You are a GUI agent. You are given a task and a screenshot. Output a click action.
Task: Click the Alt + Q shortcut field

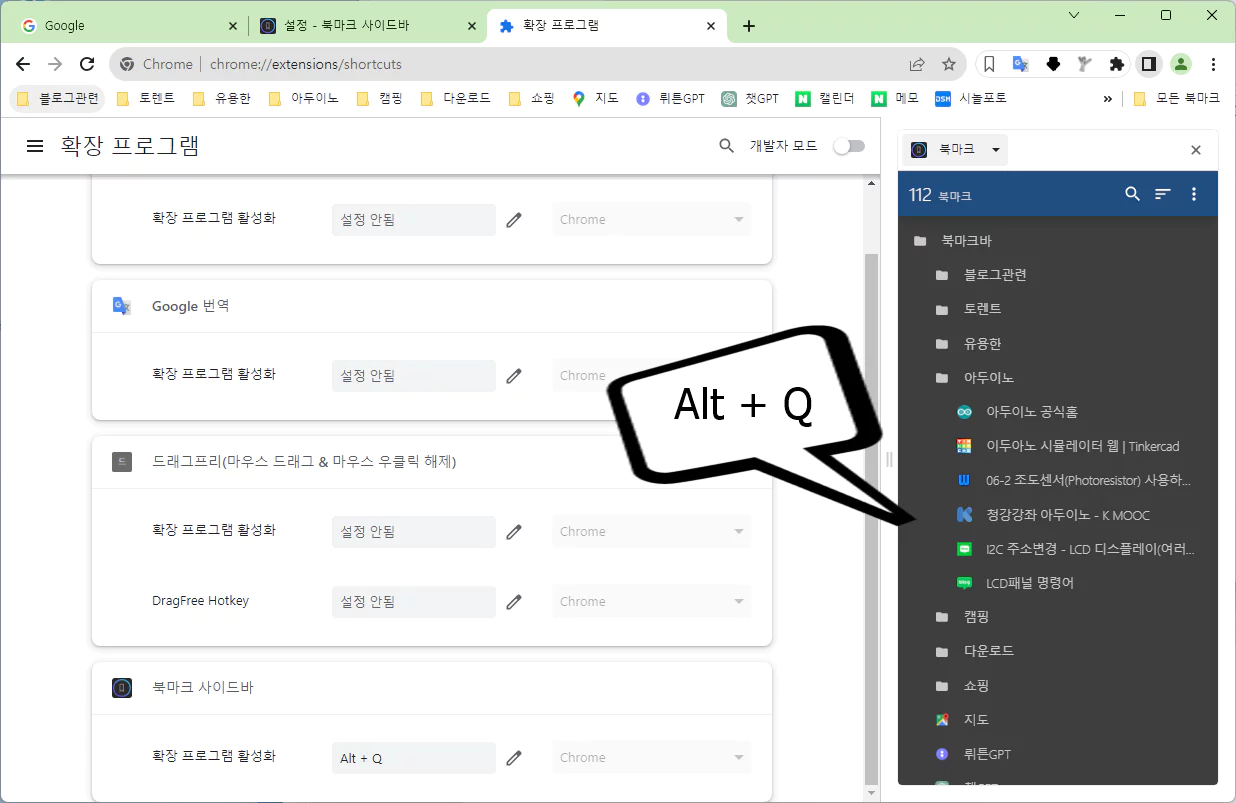414,758
